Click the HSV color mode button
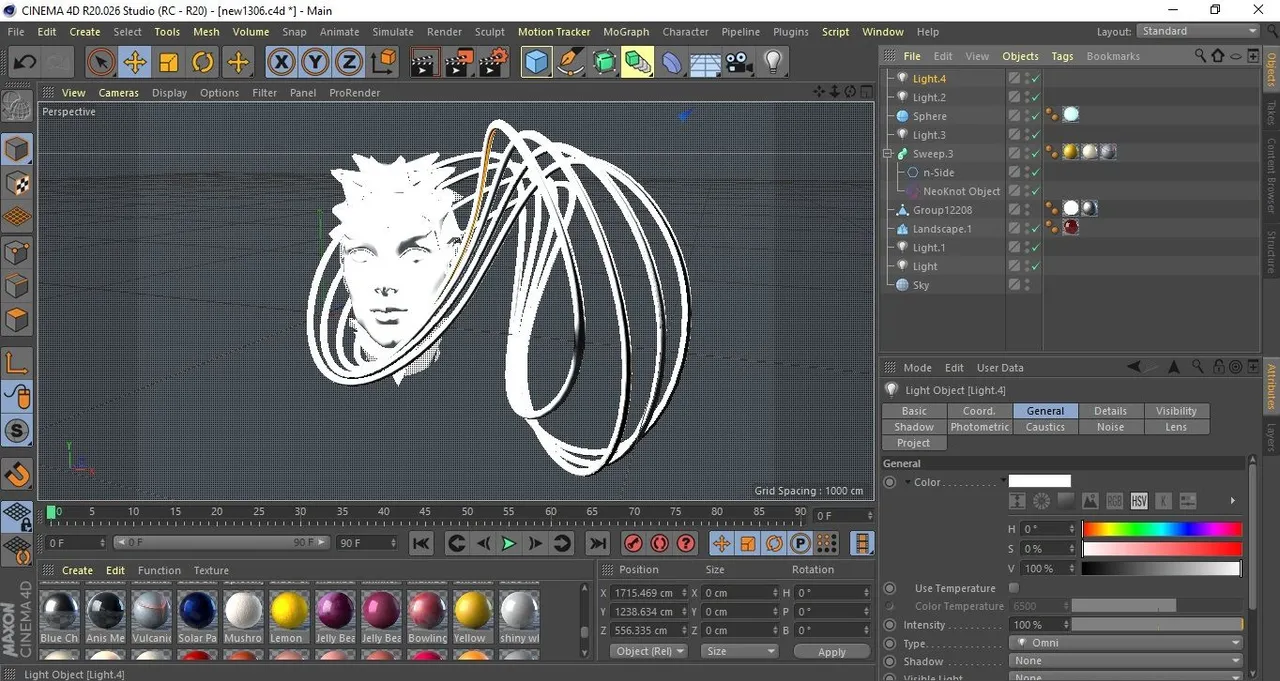The height and width of the screenshot is (681, 1280). (1139, 501)
